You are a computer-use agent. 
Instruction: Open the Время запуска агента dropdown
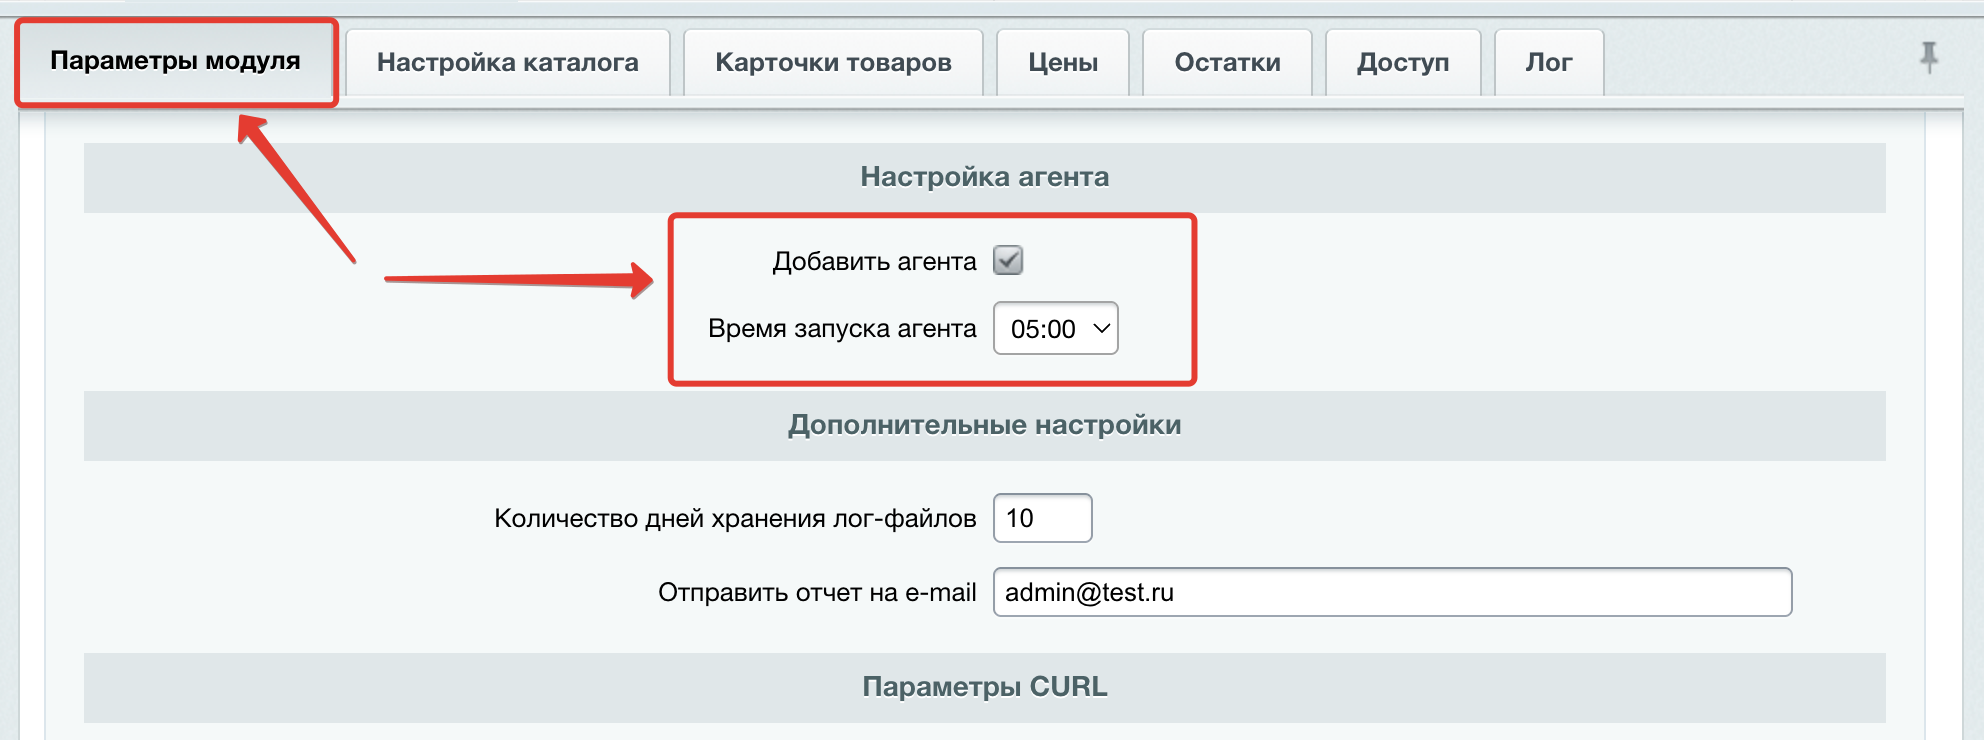pyautogui.click(x=1054, y=329)
